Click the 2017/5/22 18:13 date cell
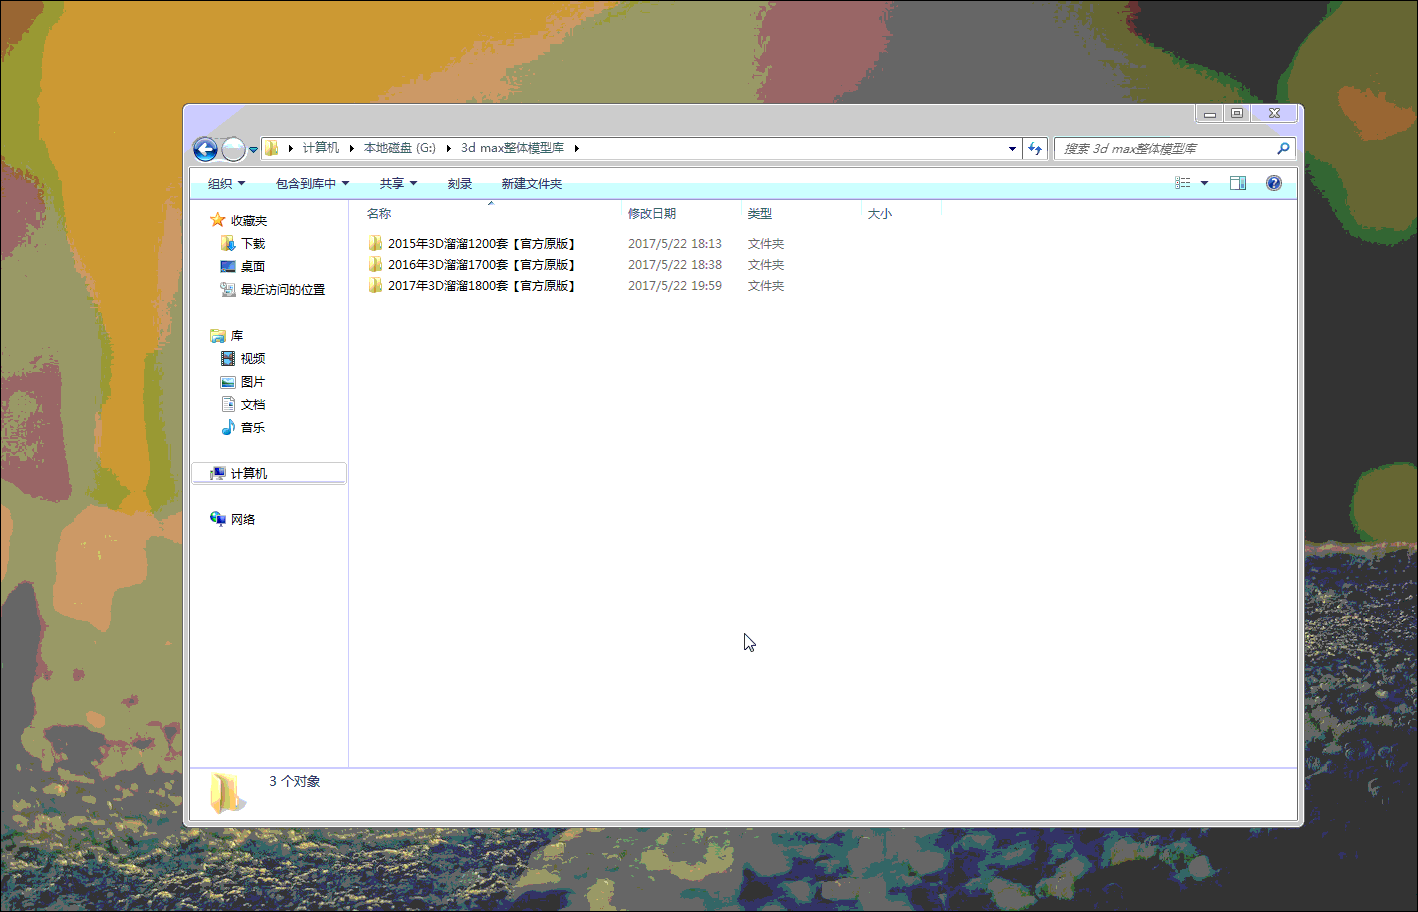 675,244
